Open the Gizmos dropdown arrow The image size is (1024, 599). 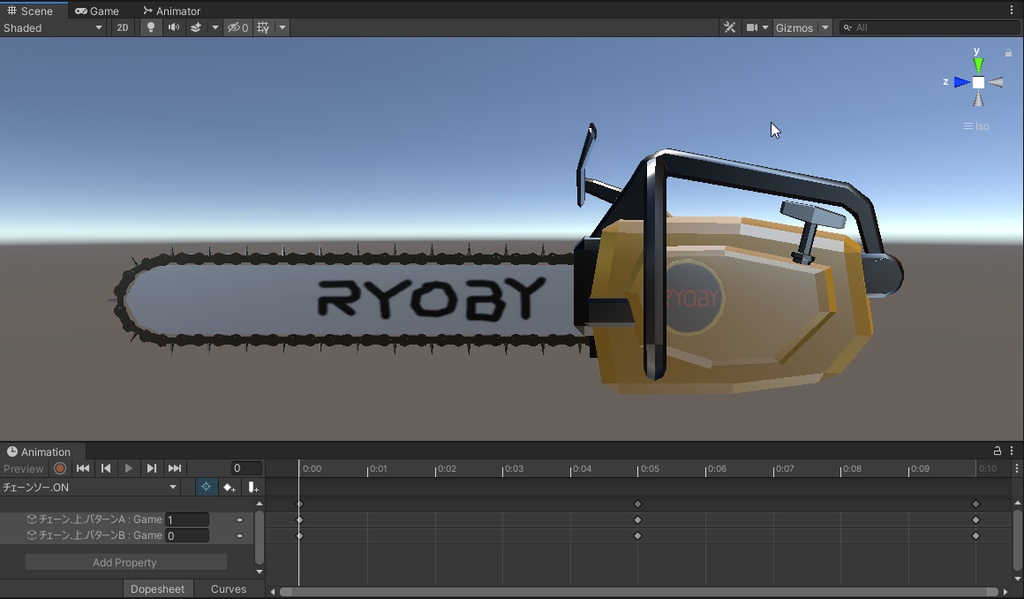[x=825, y=28]
